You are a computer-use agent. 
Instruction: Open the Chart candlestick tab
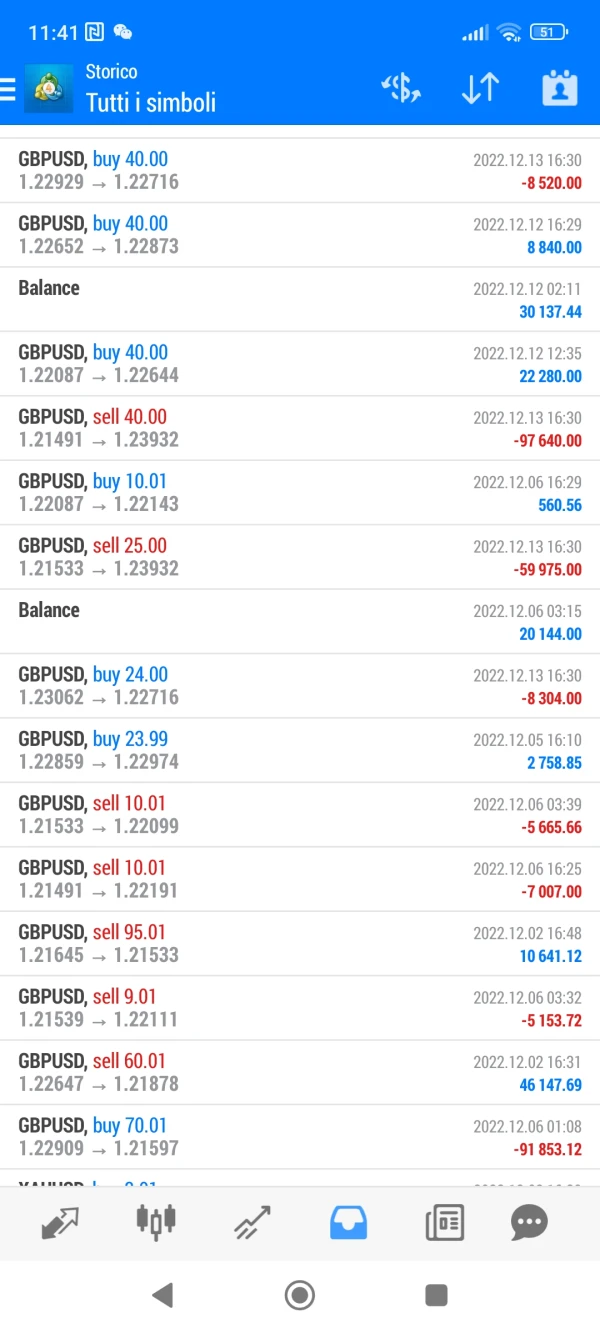pos(156,1222)
